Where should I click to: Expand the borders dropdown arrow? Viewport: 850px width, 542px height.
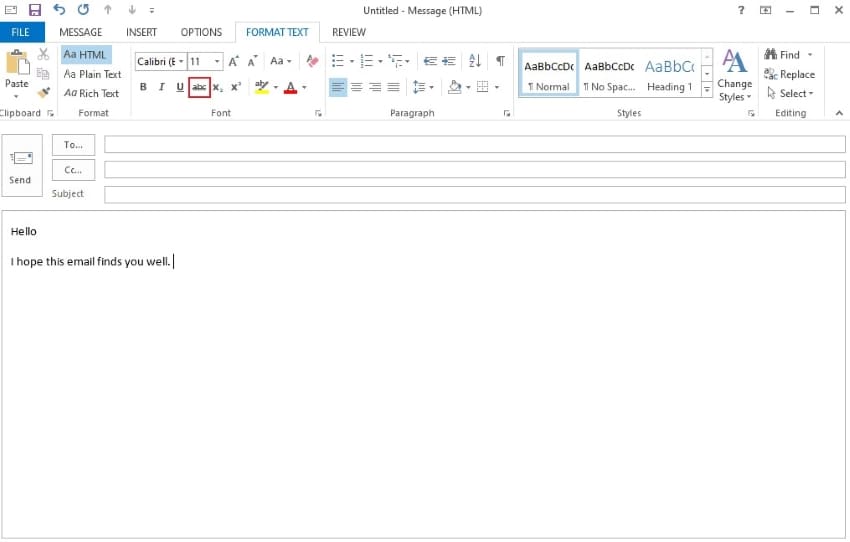[497, 87]
